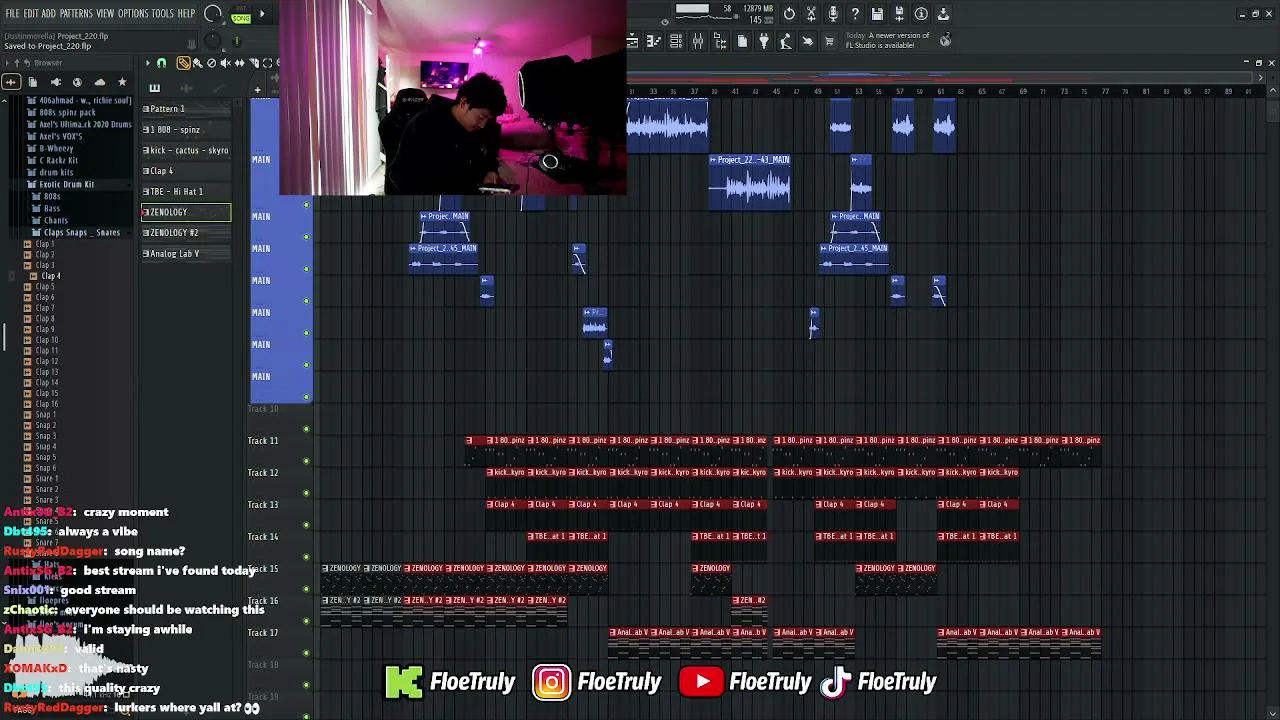Screen dimensions: 1280x720
Task: Save project with the floppy disk icon
Action: pyautogui.click(x=877, y=14)
